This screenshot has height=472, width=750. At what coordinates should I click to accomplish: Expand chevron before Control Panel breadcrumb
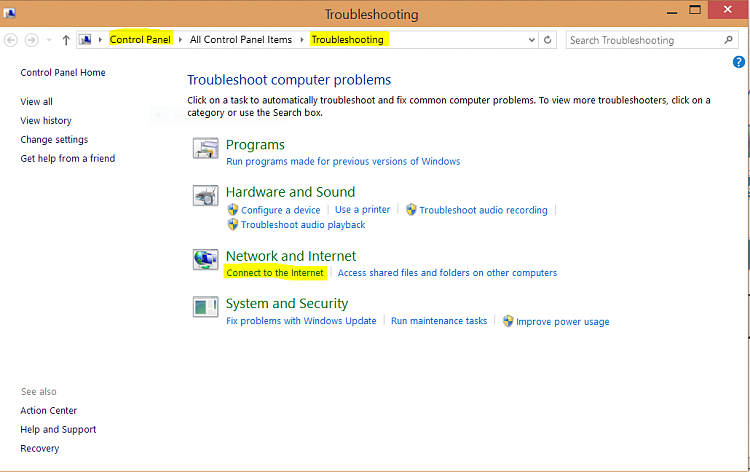tap(100, 40)
